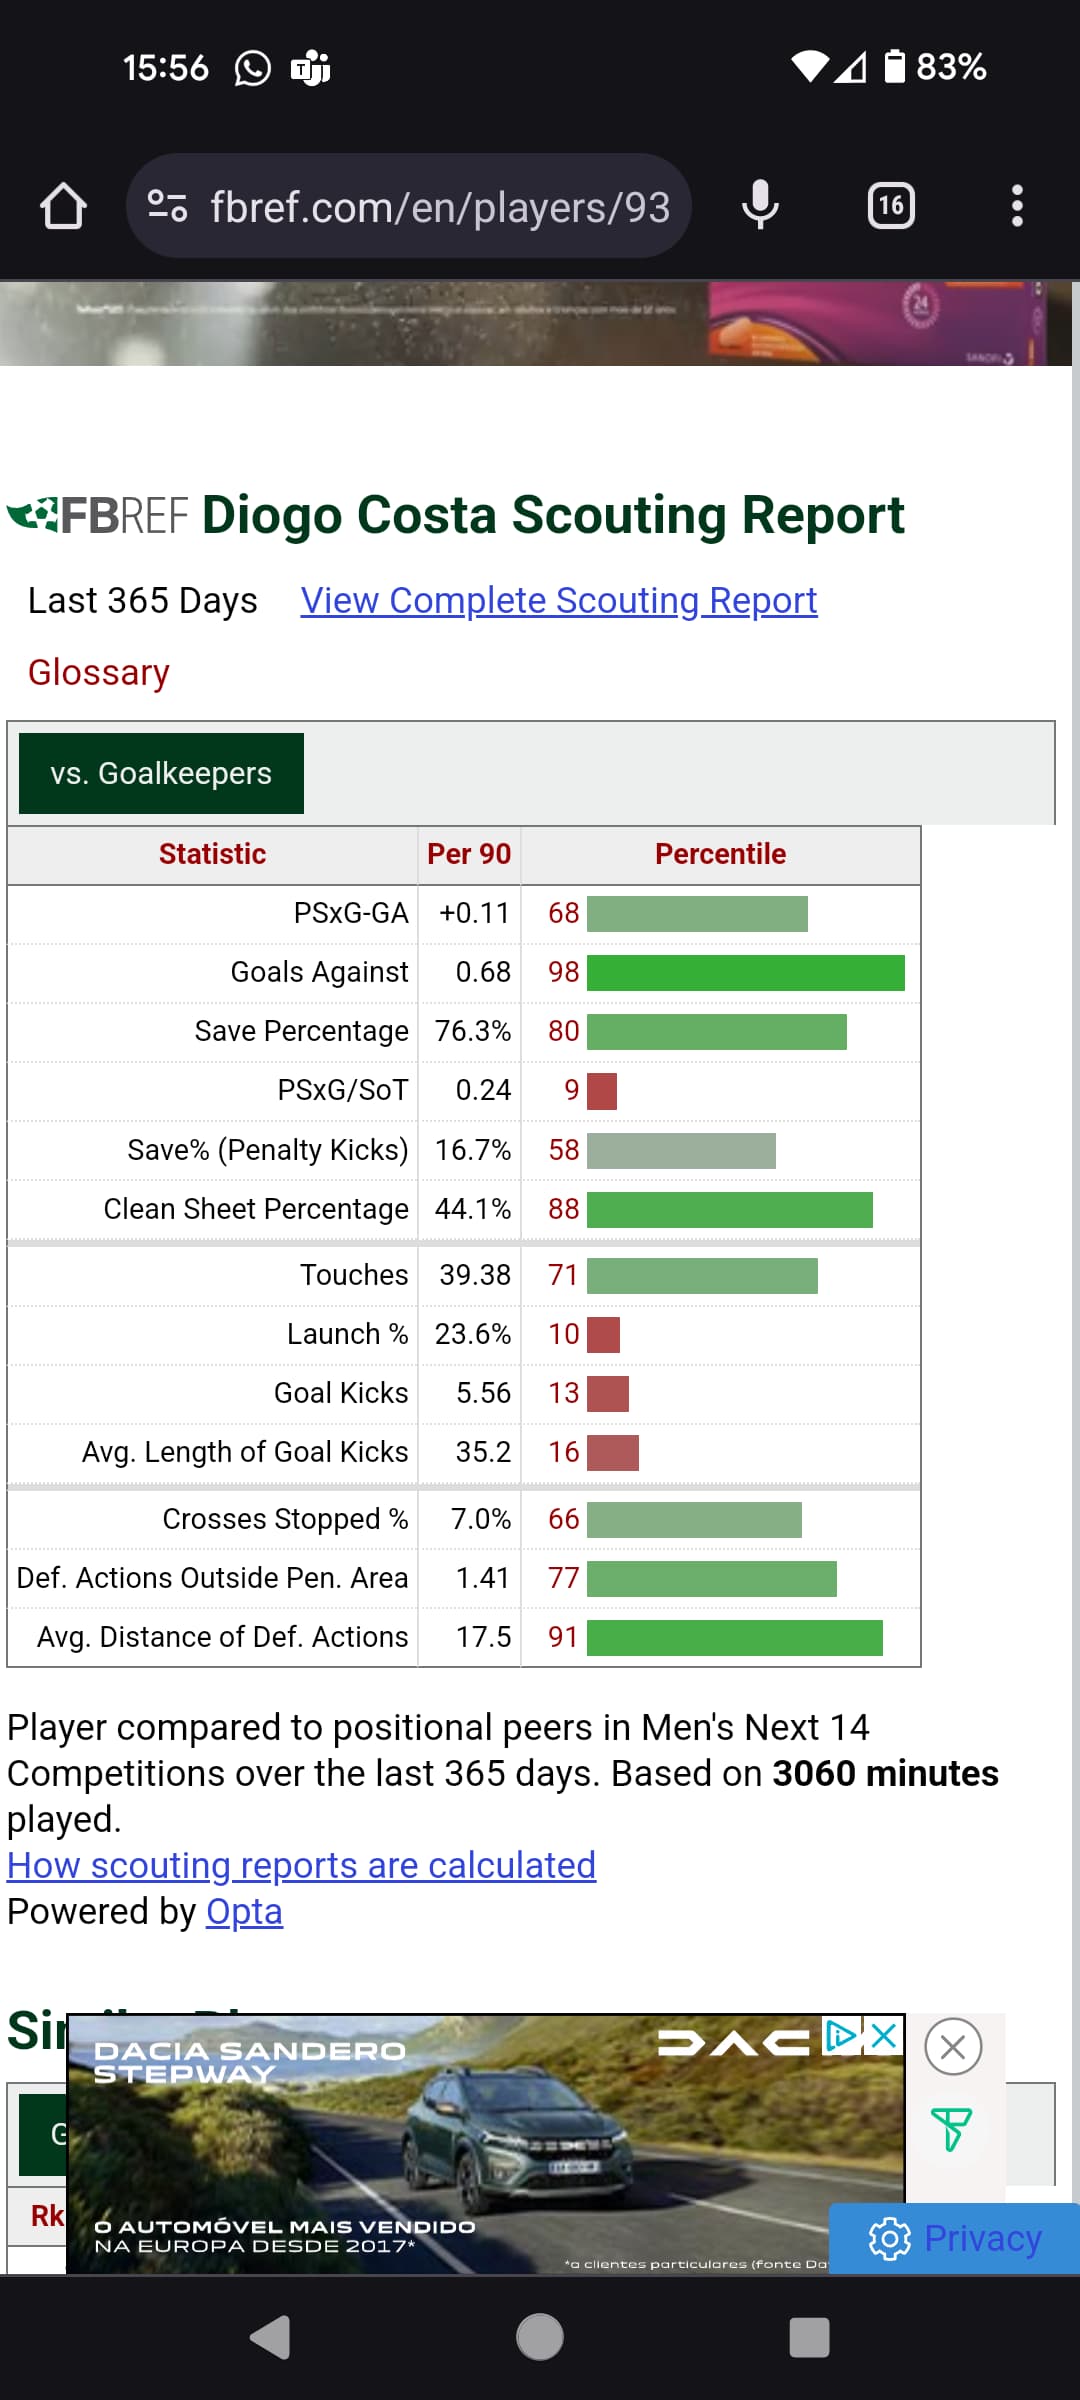The width and height of the screenshot is (1080, 2400).
Task: Tap the AdChoices triangle icon on ad
Action: (841, 2036)
